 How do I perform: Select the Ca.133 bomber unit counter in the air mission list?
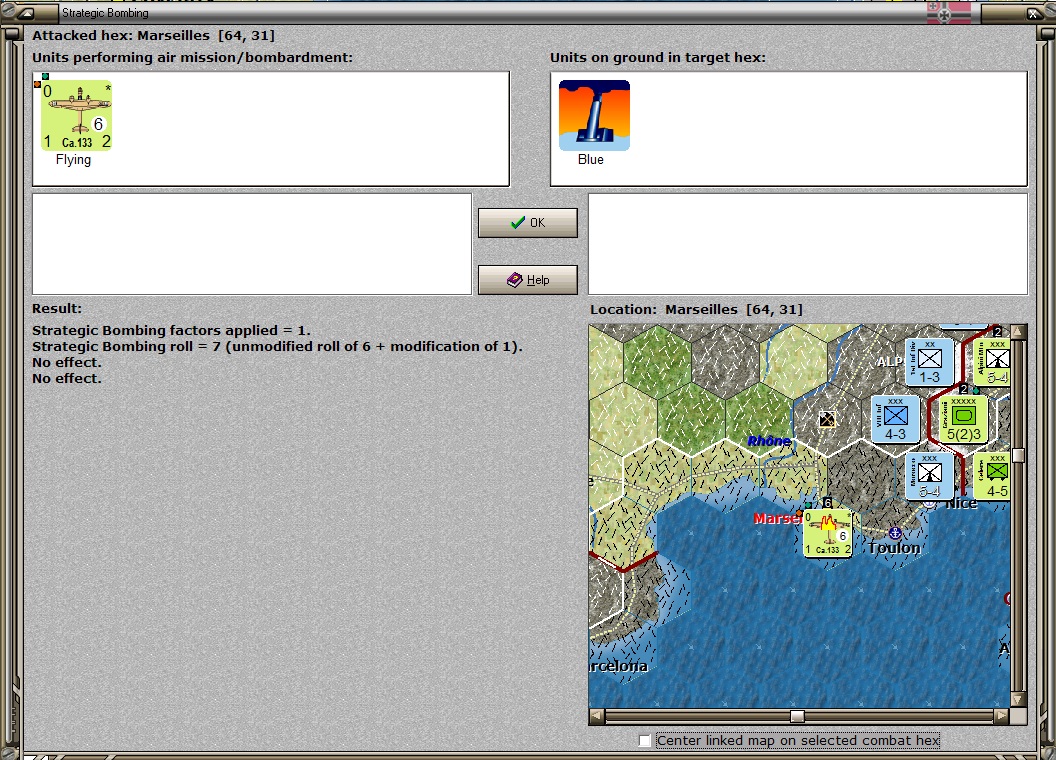76,115
